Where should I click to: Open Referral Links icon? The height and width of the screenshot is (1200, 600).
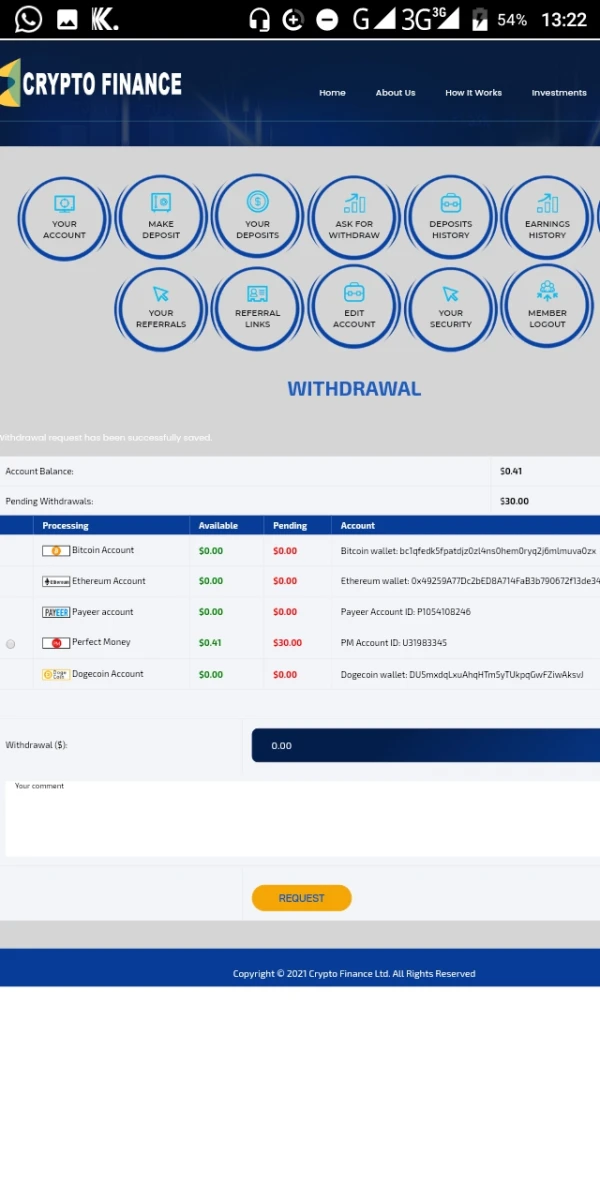(257, 307)
